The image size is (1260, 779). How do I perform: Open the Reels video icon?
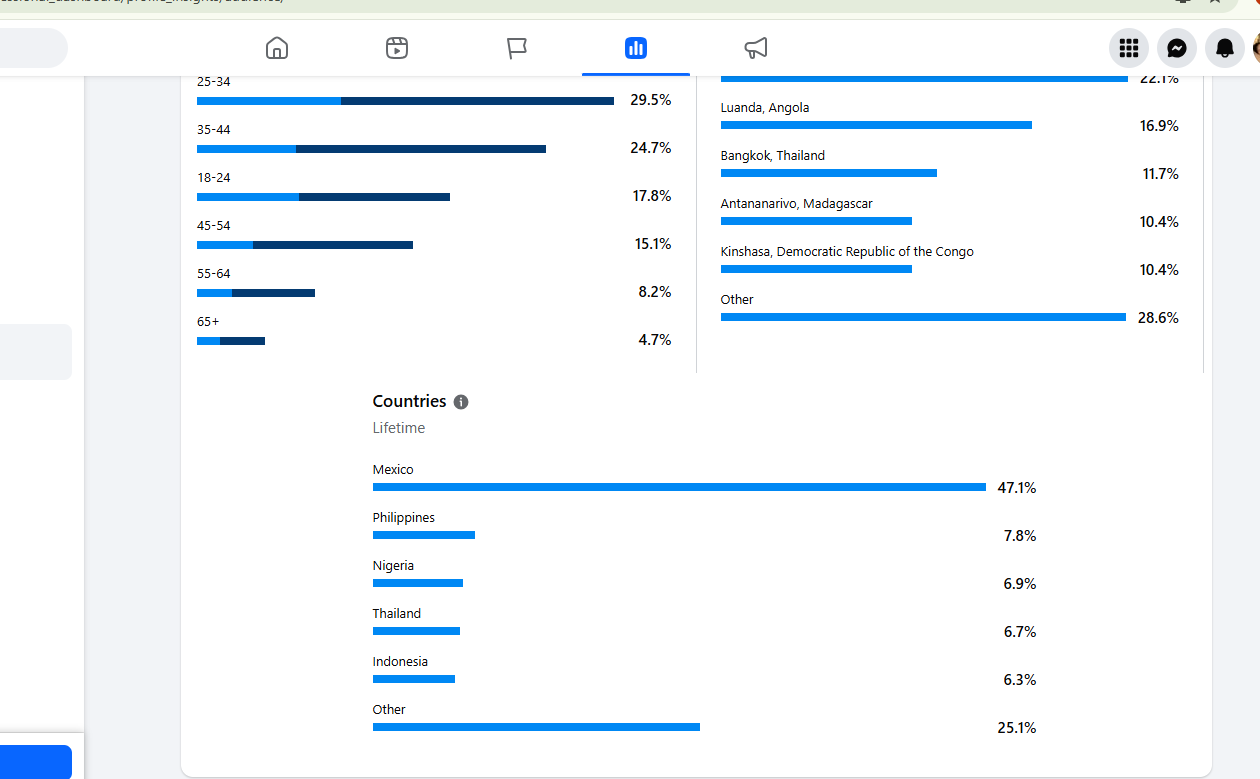(397, 48)
